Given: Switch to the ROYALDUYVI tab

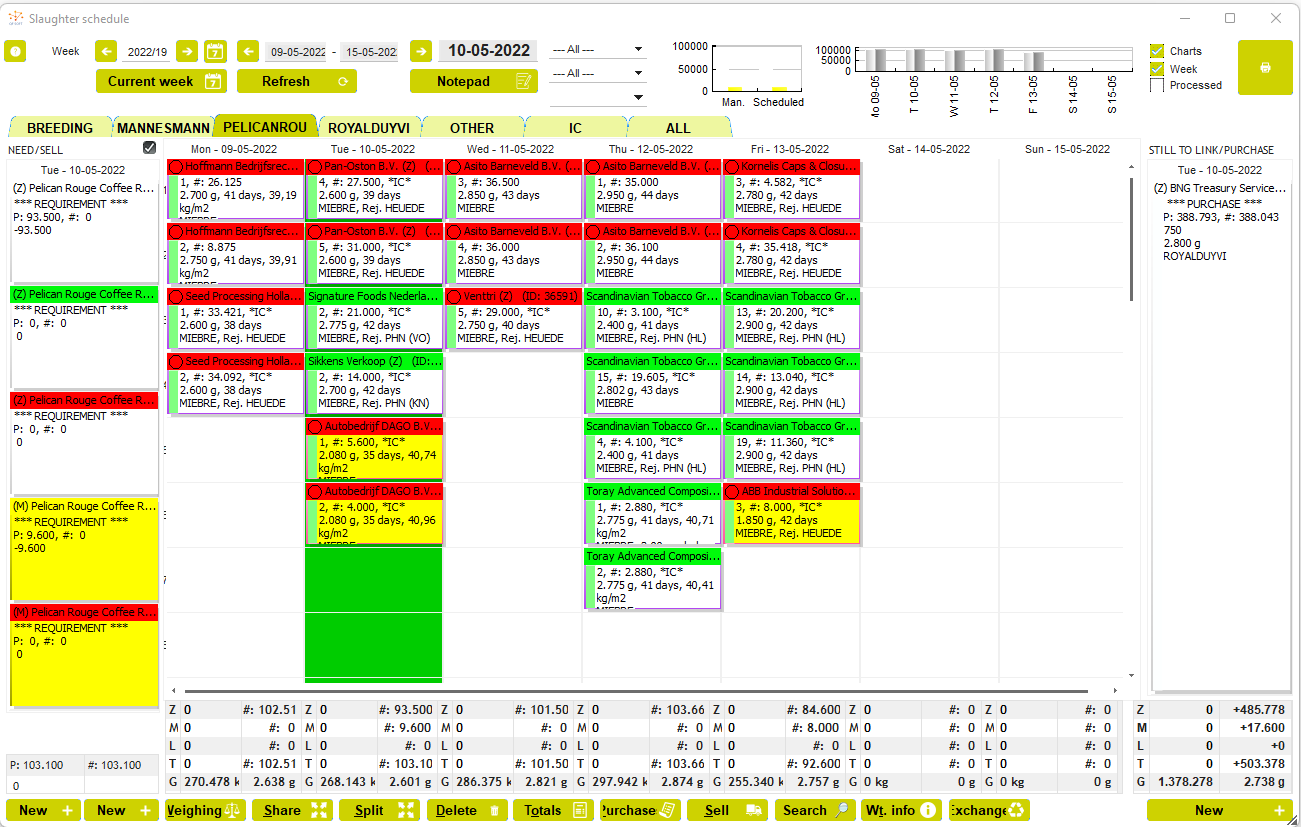Looking at the screenshot, I should pyautogui.click(x=369, y=128).
